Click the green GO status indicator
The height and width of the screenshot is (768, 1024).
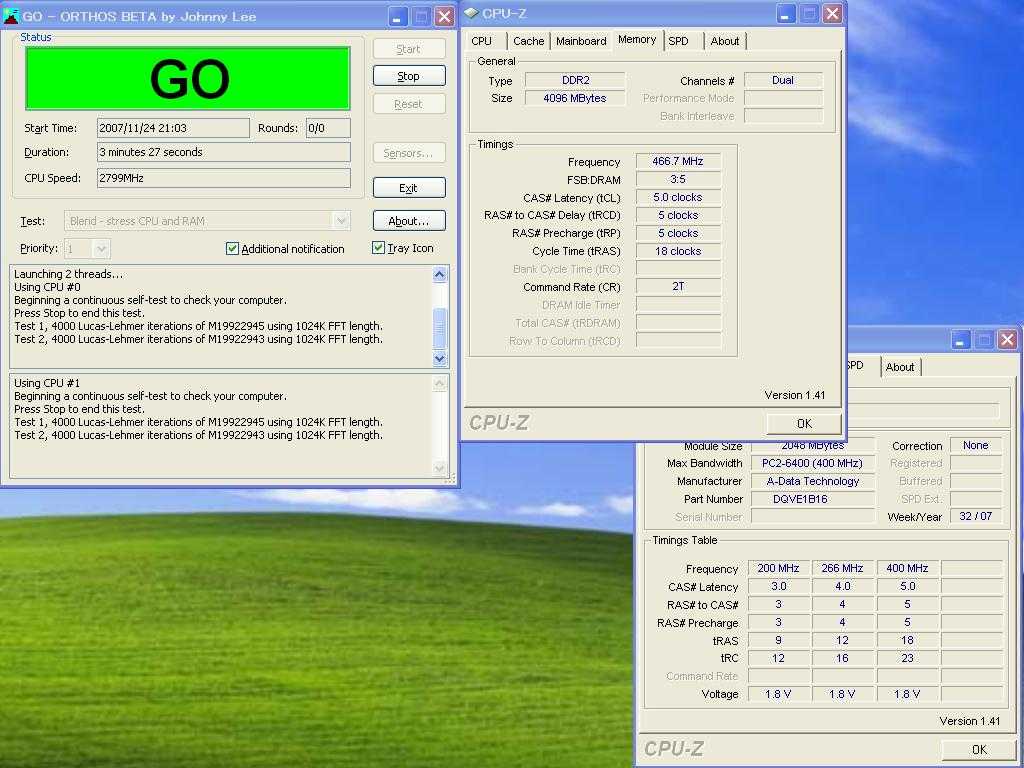point(188,78)
